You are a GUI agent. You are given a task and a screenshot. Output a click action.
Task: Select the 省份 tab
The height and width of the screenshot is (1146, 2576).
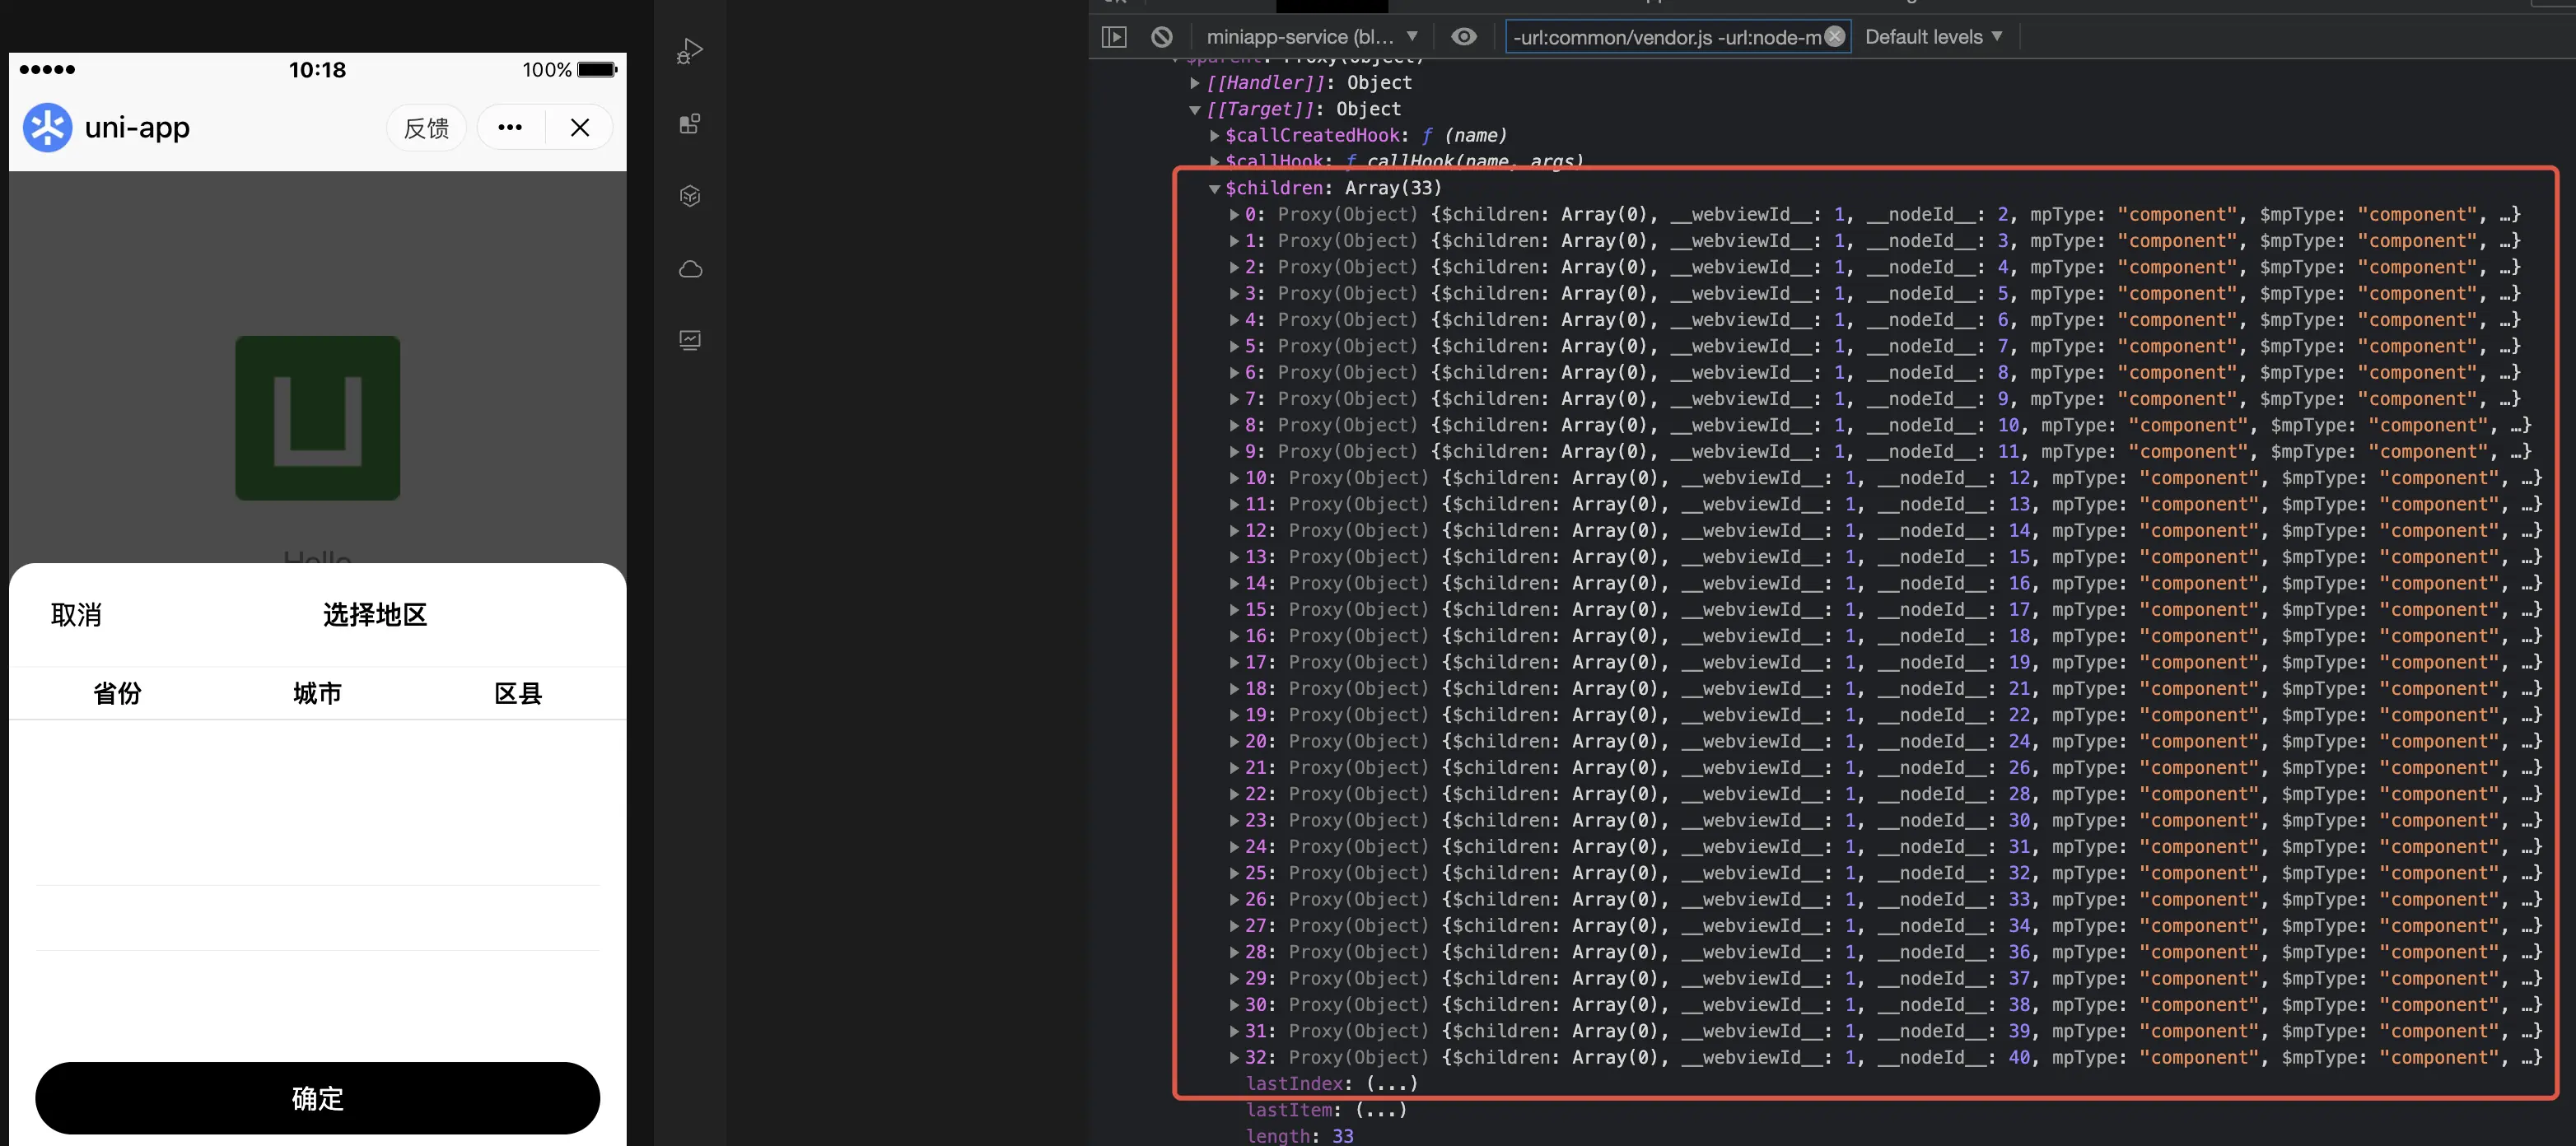(x=117, y=693)
